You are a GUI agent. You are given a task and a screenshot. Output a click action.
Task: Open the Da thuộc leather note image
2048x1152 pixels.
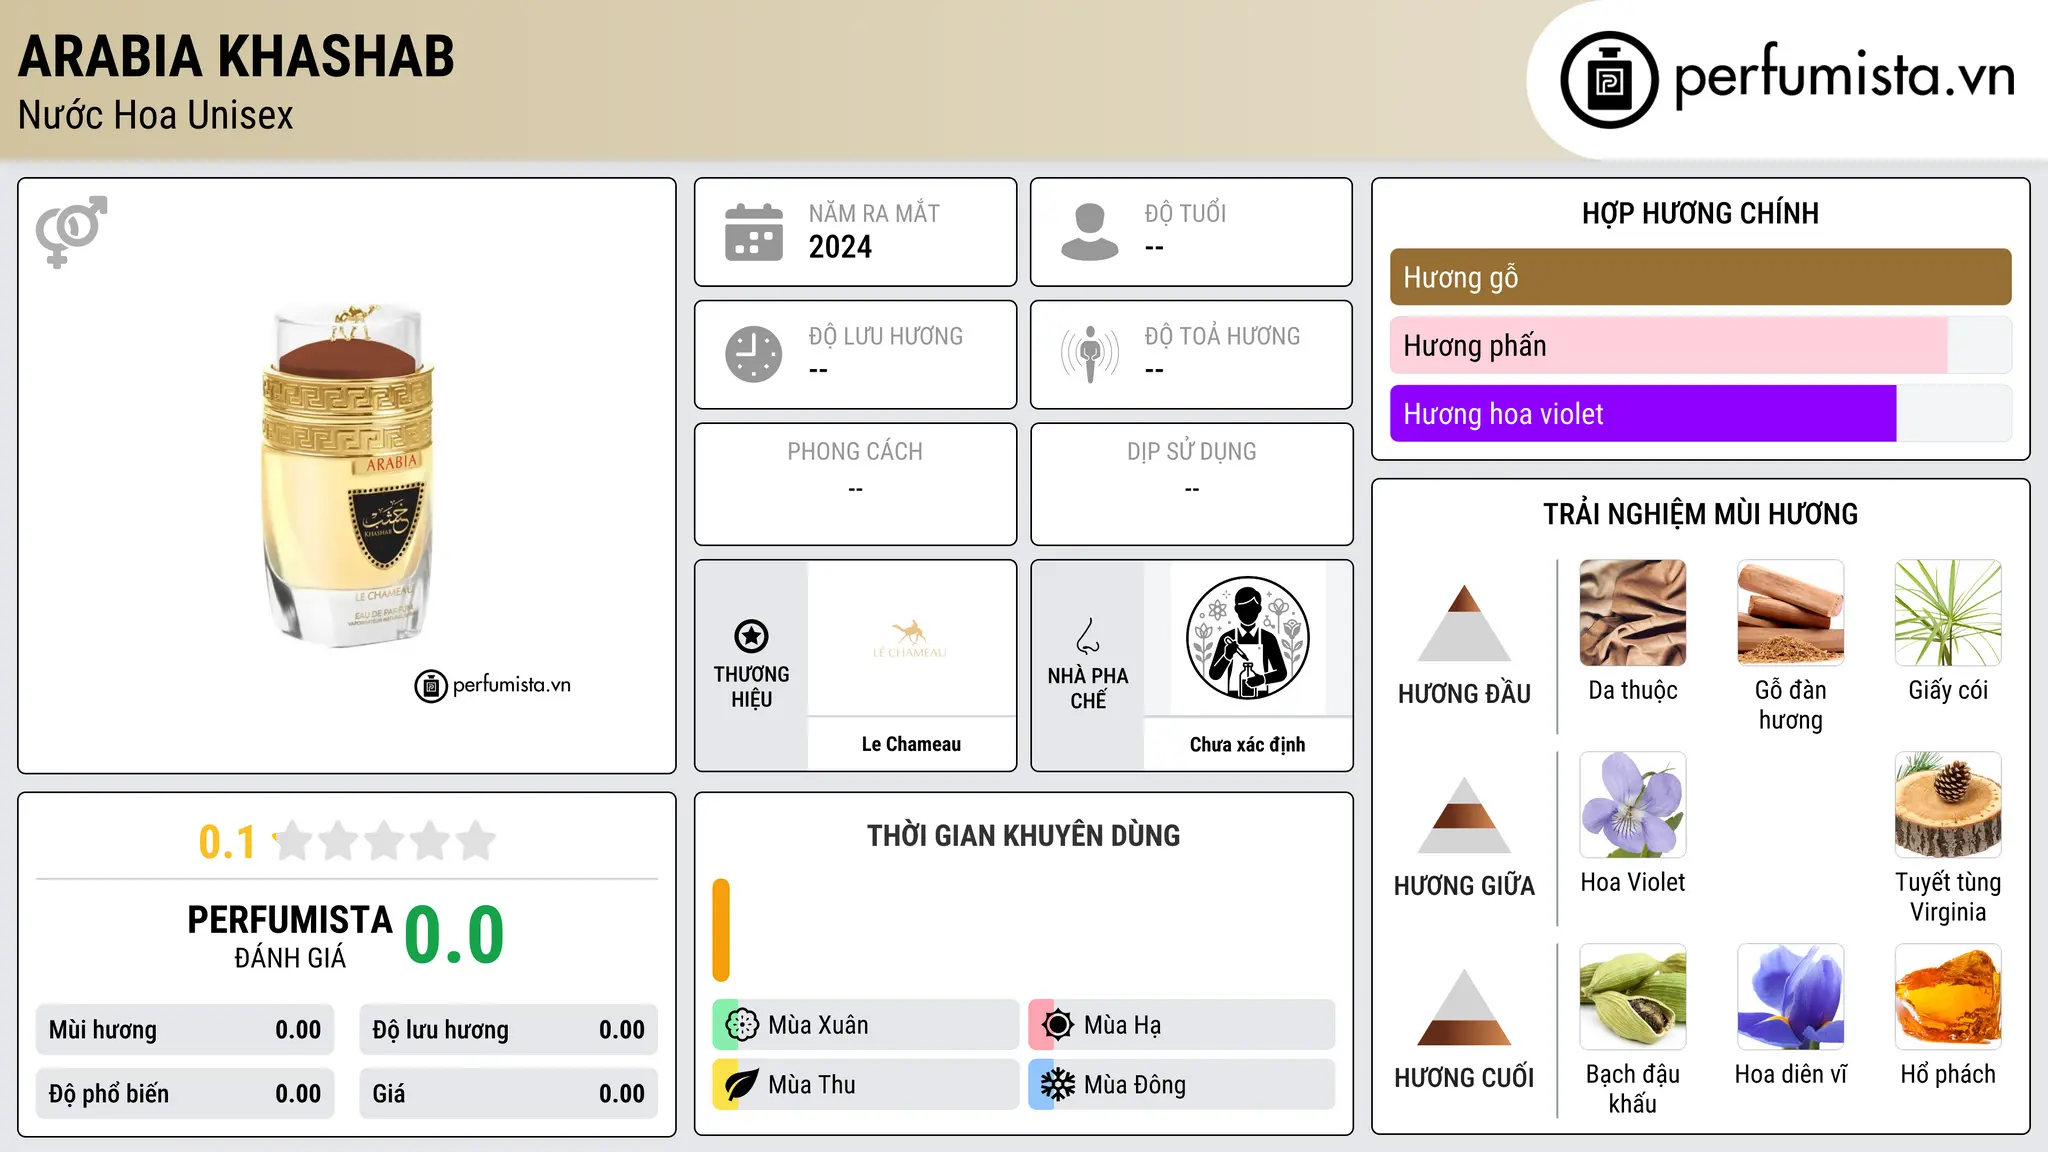point(1633,613)
